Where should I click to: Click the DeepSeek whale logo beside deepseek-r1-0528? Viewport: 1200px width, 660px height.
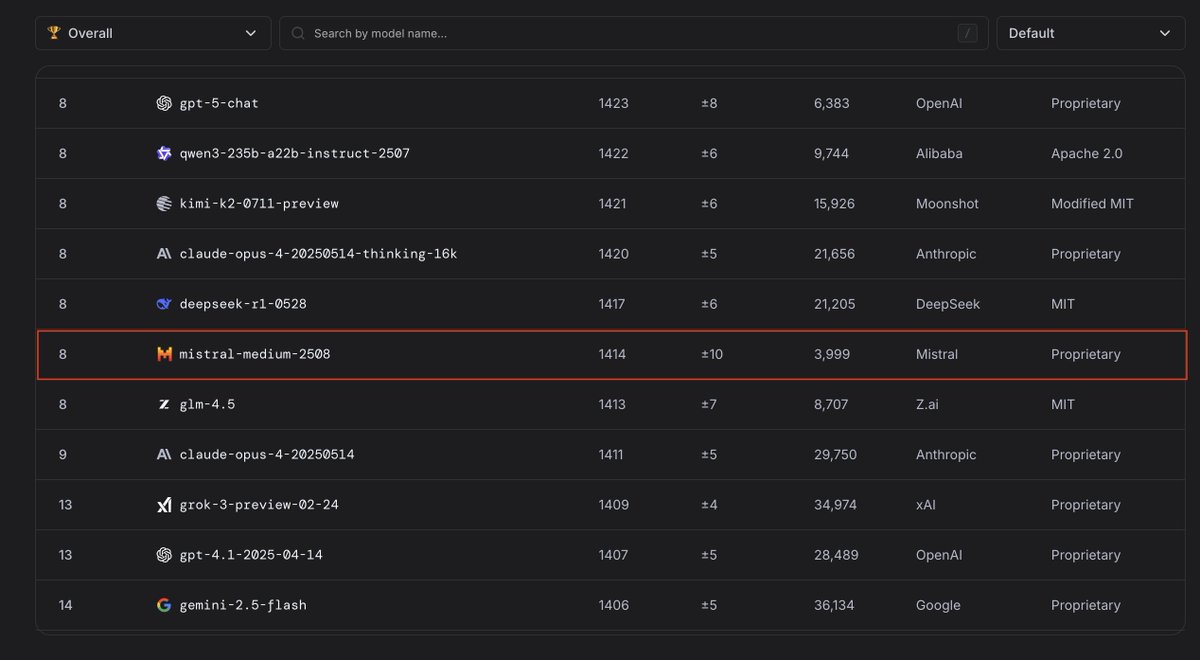point(164,304)
